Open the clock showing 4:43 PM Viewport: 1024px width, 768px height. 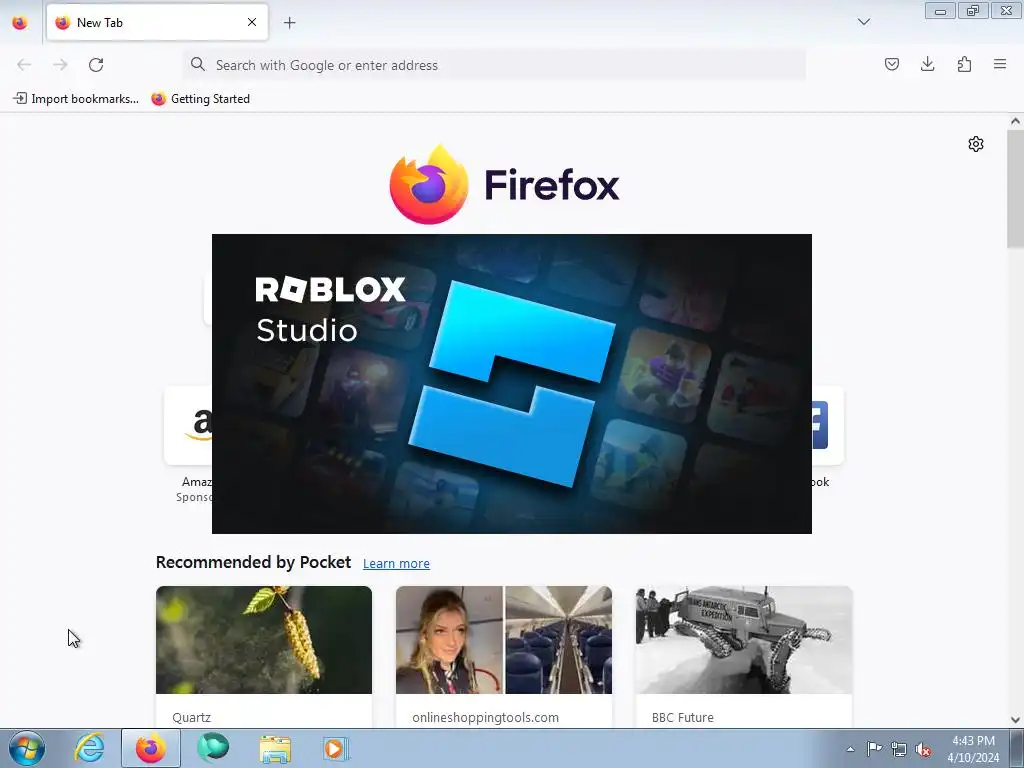point(973,749)
